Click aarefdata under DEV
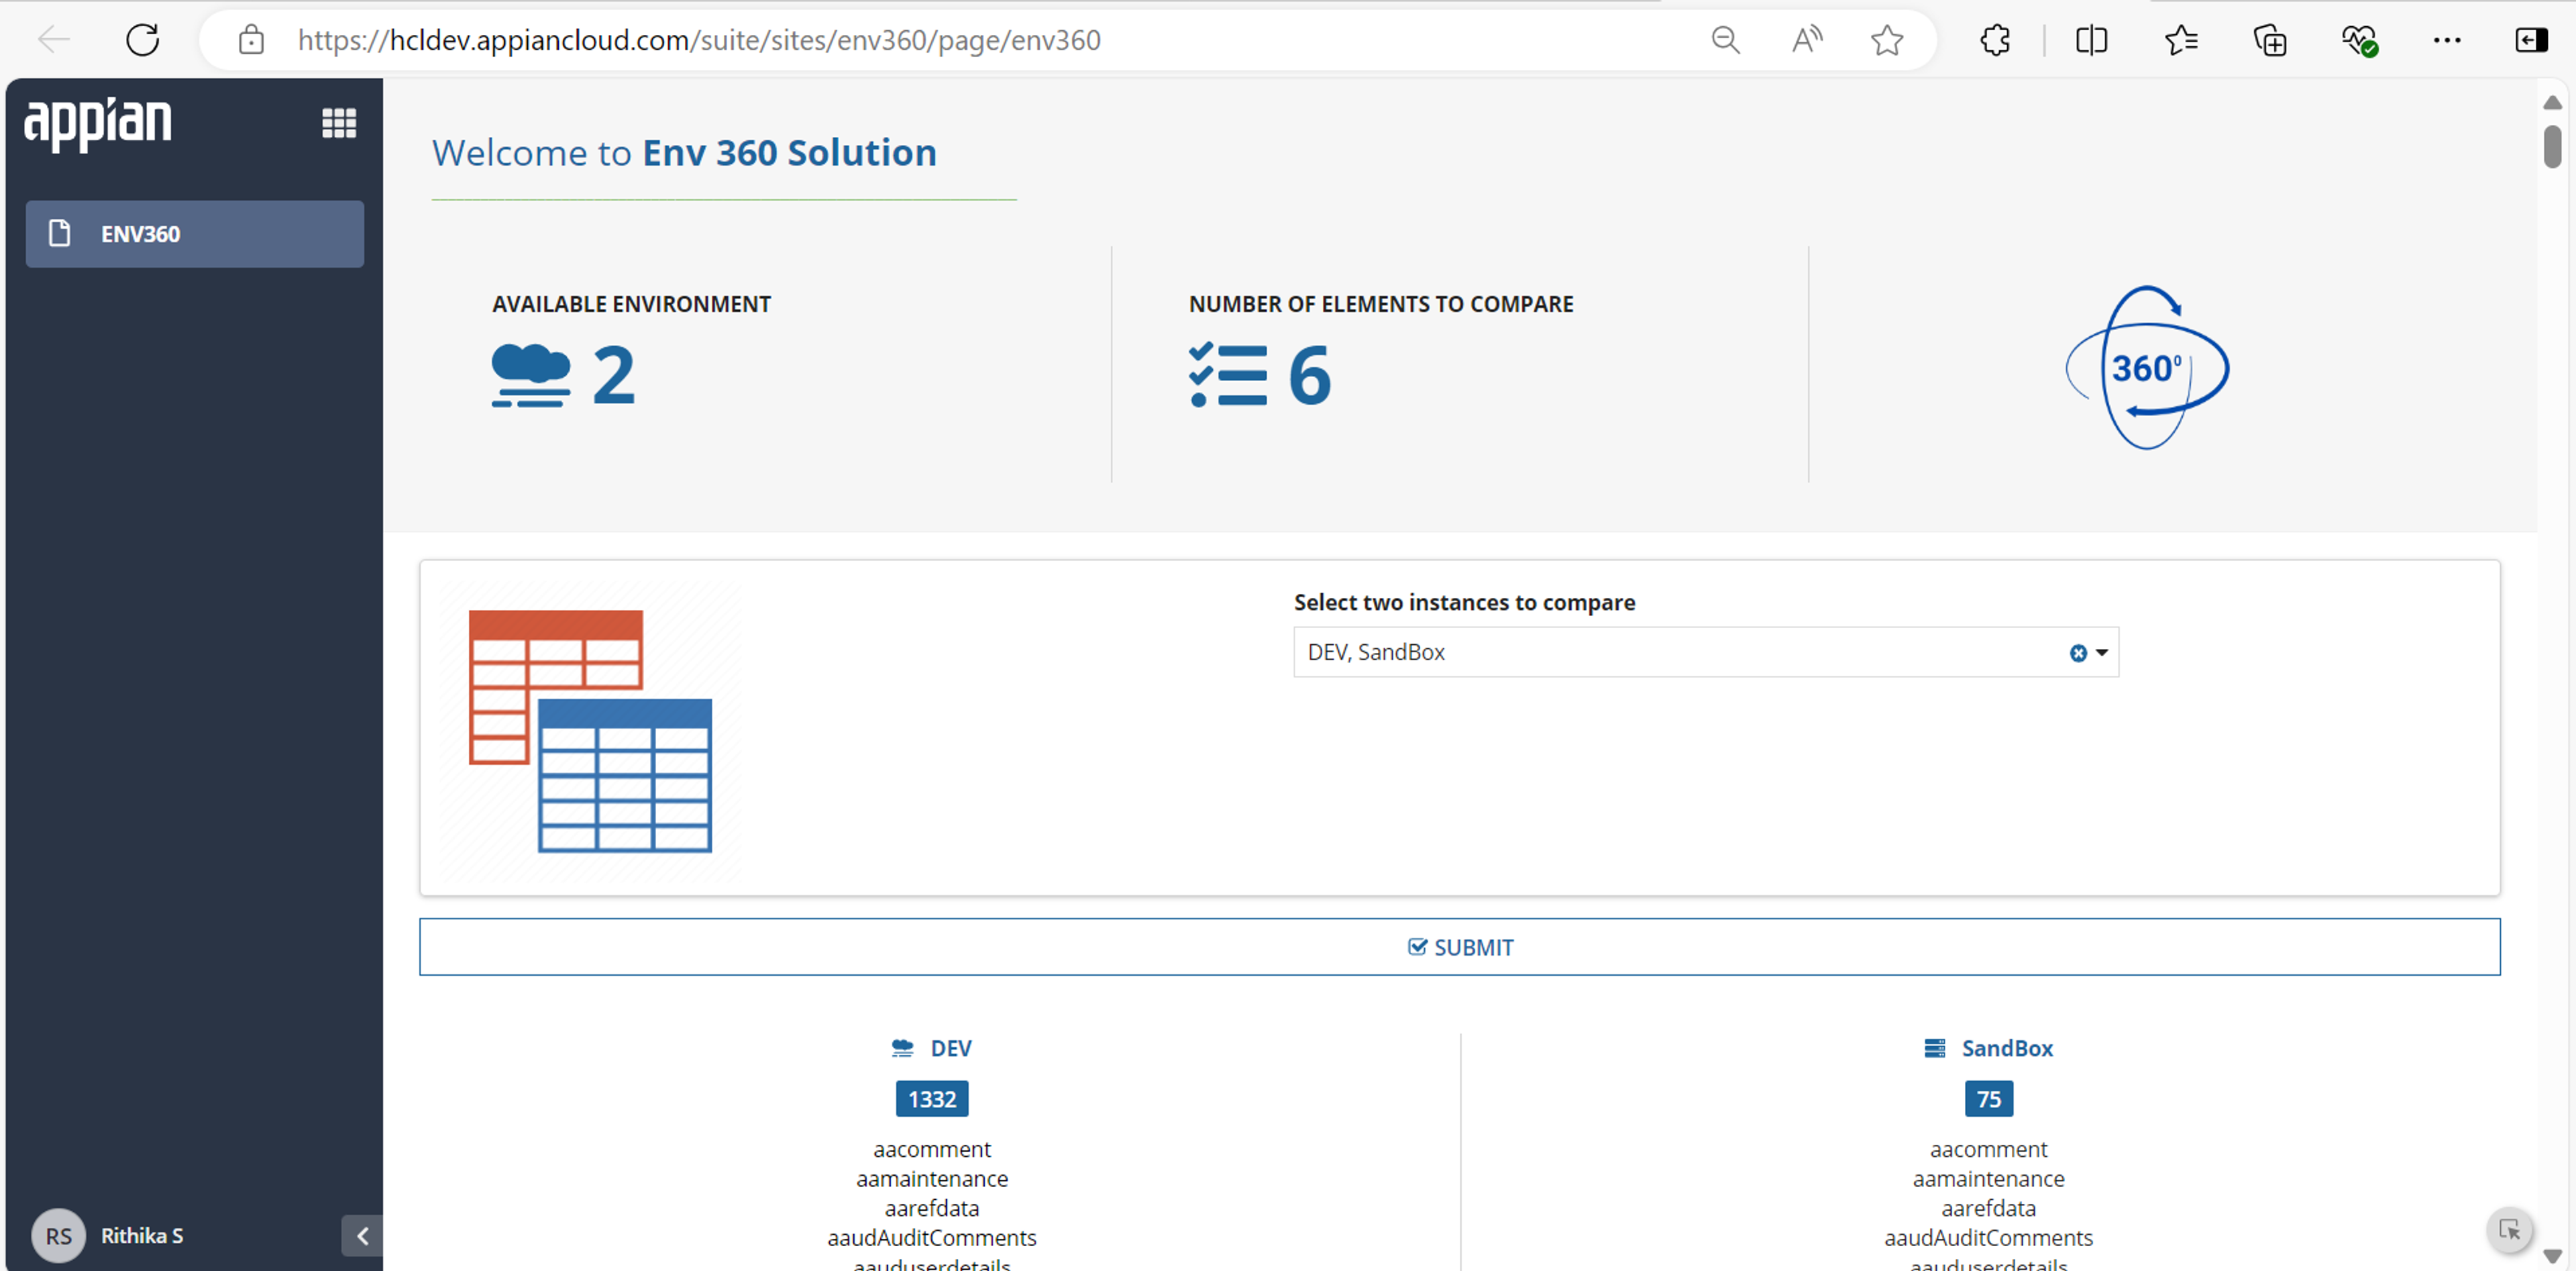The height and width of the screenshot is (1271, 2576). [x=932, y=1208]
